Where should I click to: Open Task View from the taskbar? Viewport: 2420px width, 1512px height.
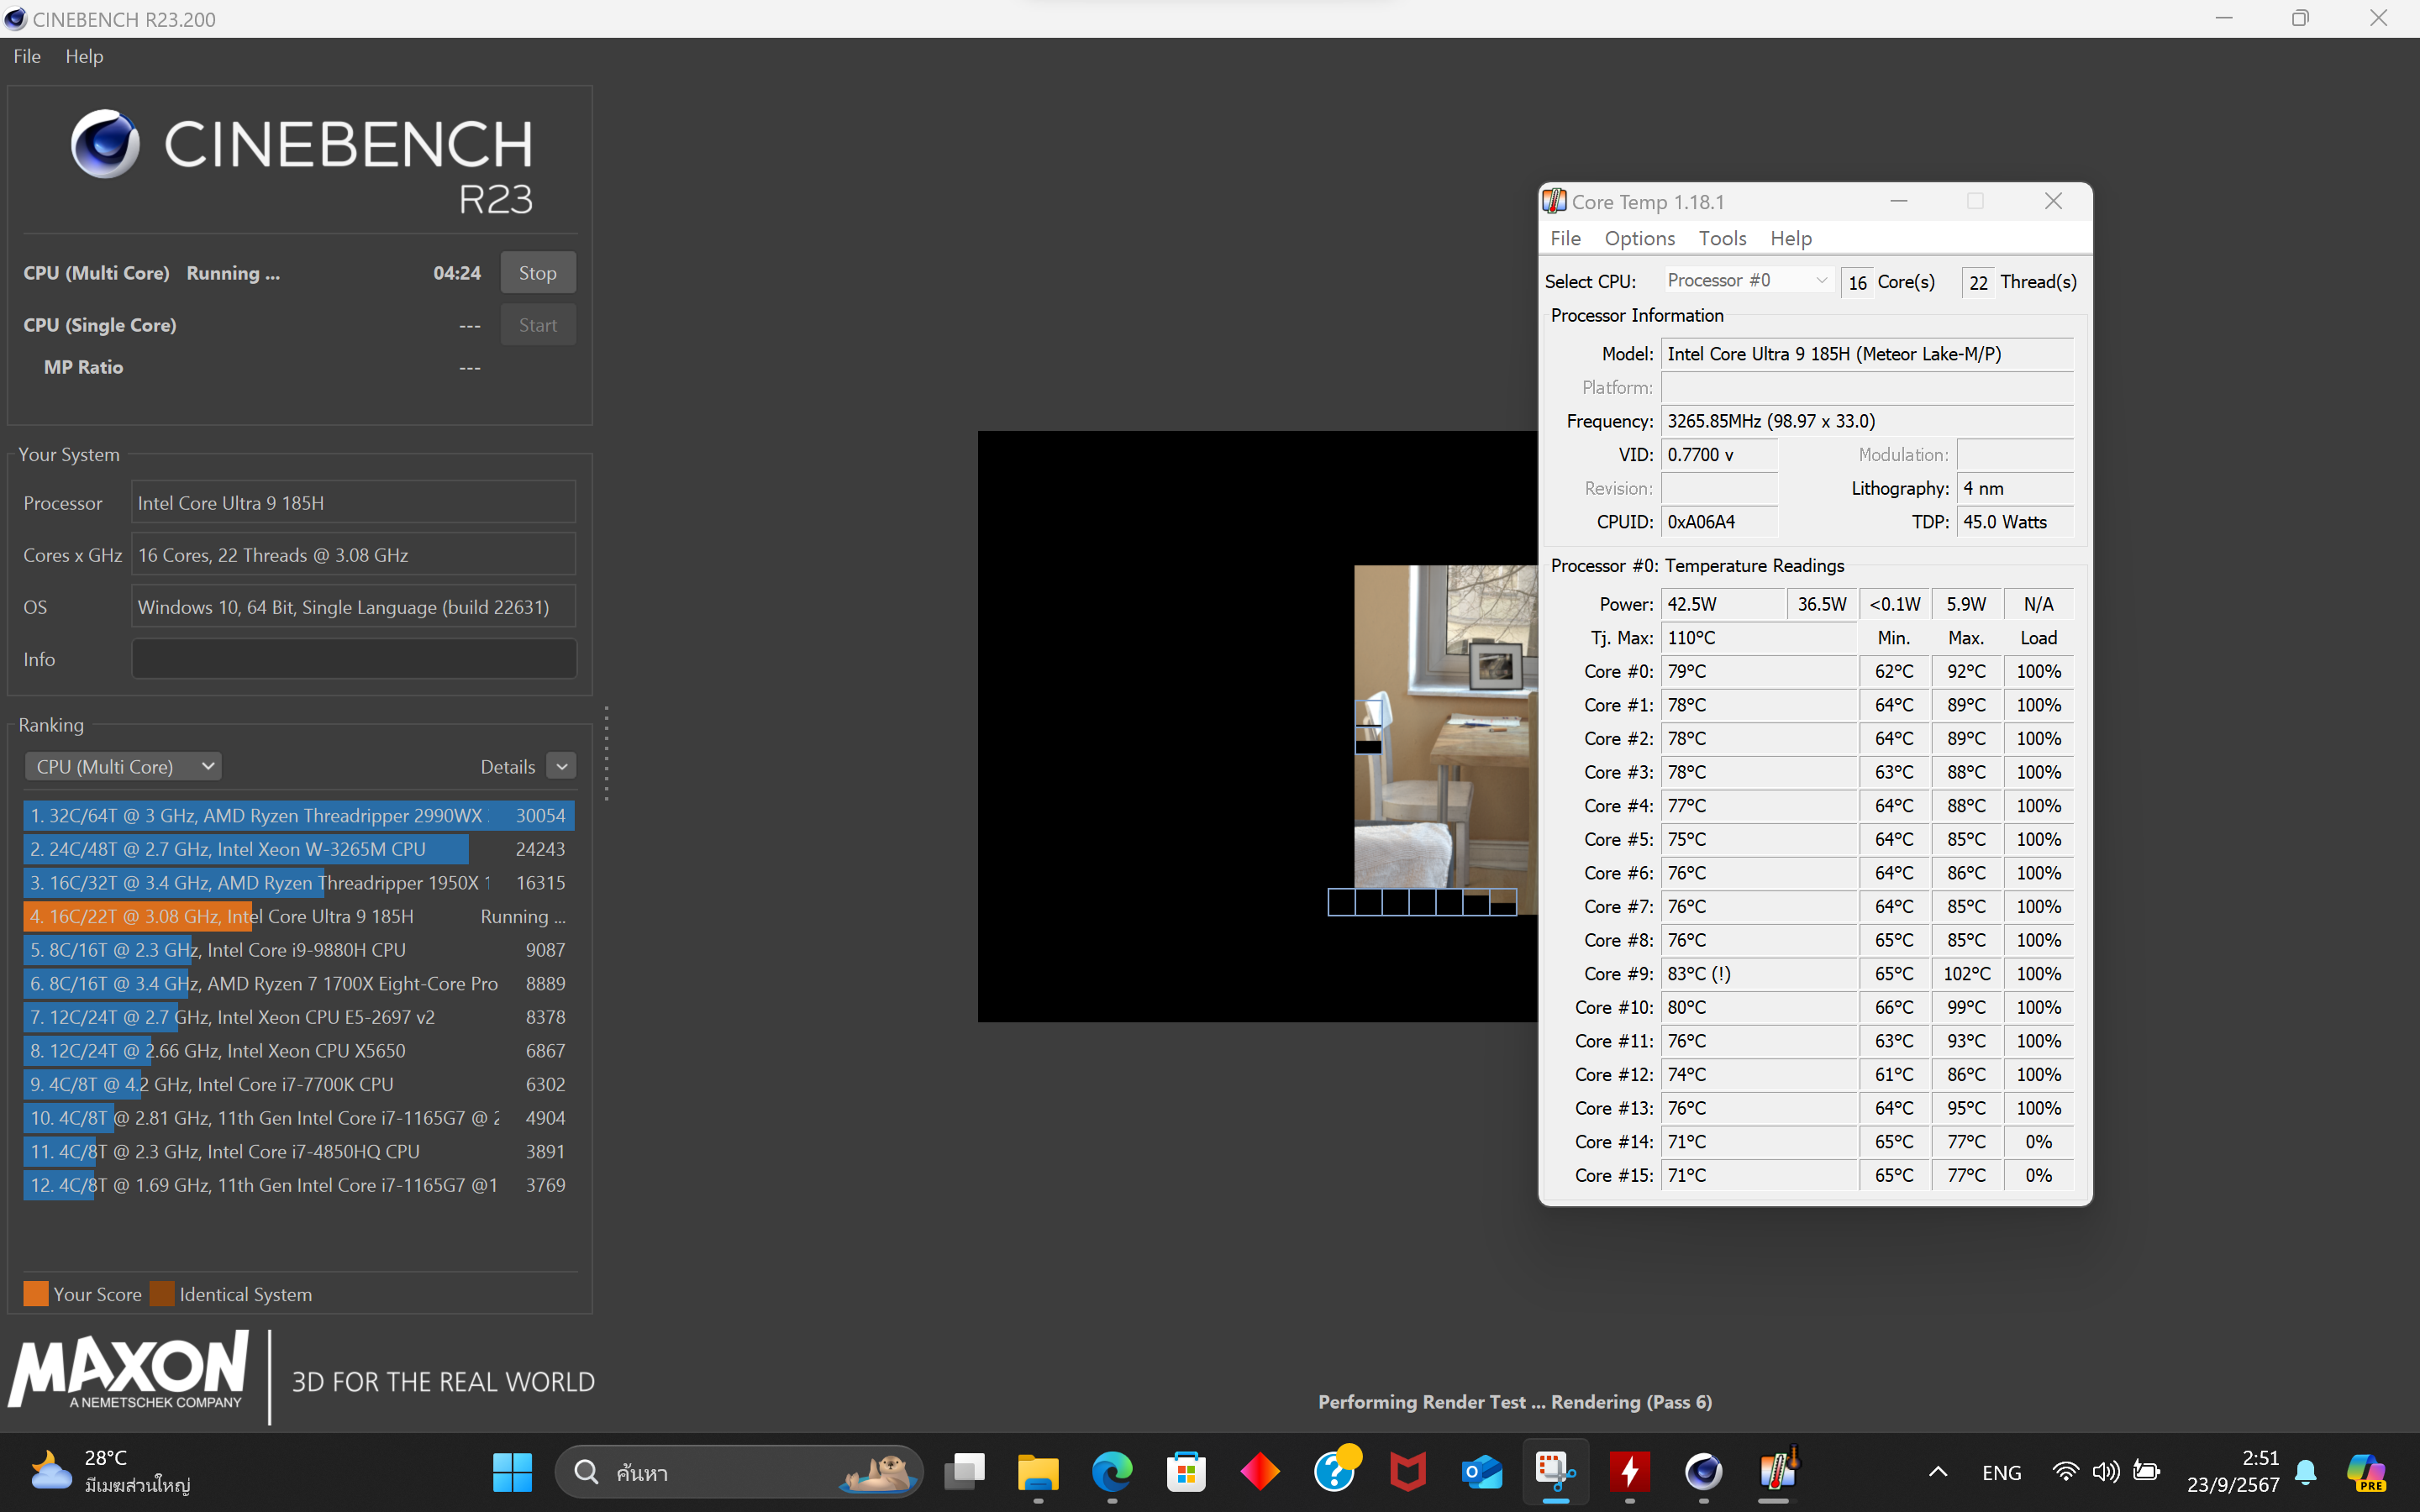[x=965, y=1472]
